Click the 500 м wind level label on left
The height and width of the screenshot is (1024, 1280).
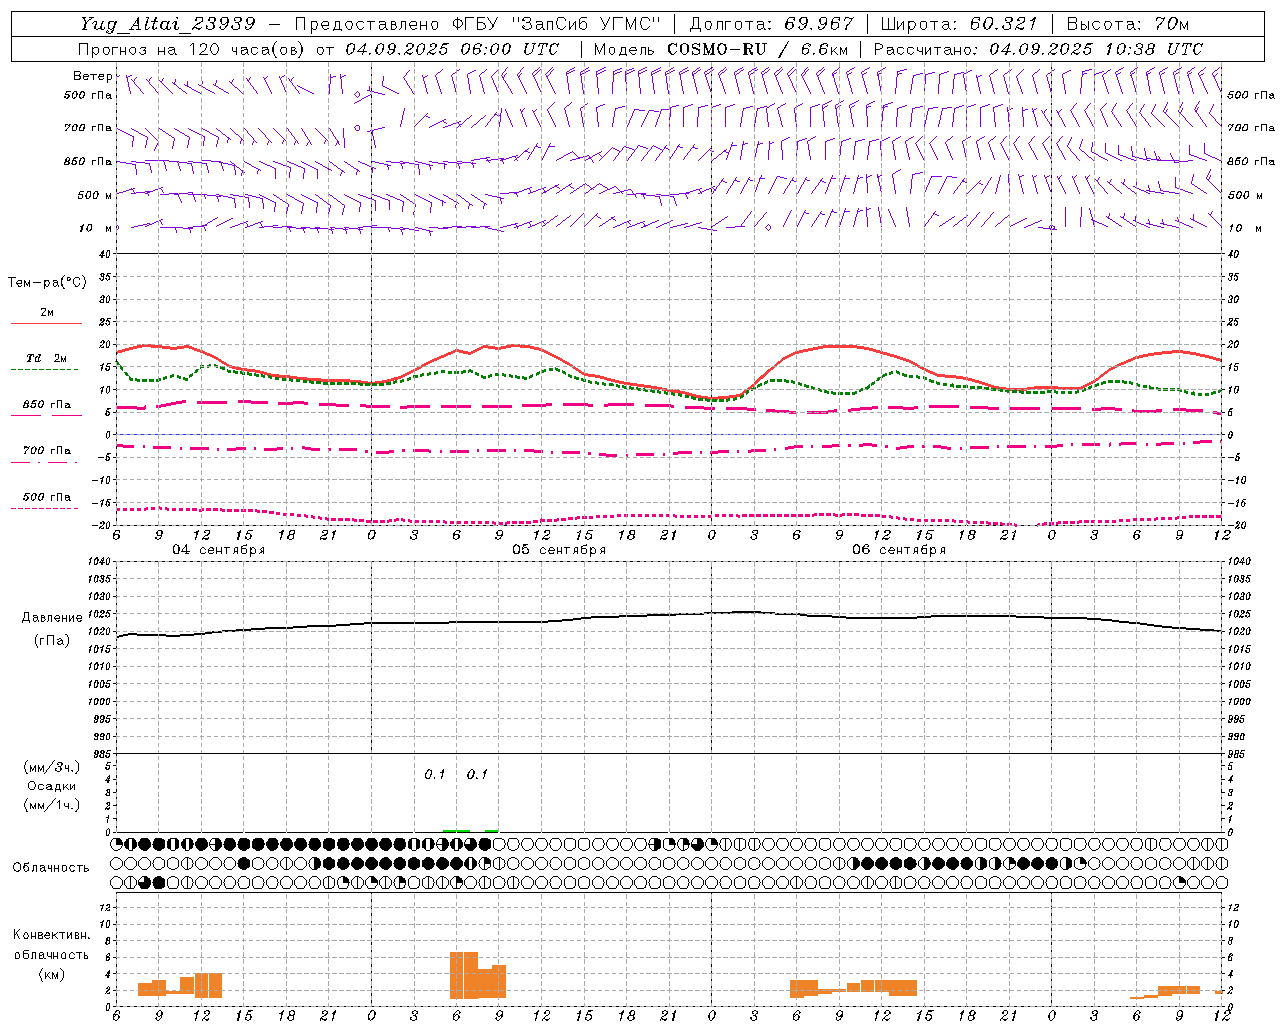95,195
